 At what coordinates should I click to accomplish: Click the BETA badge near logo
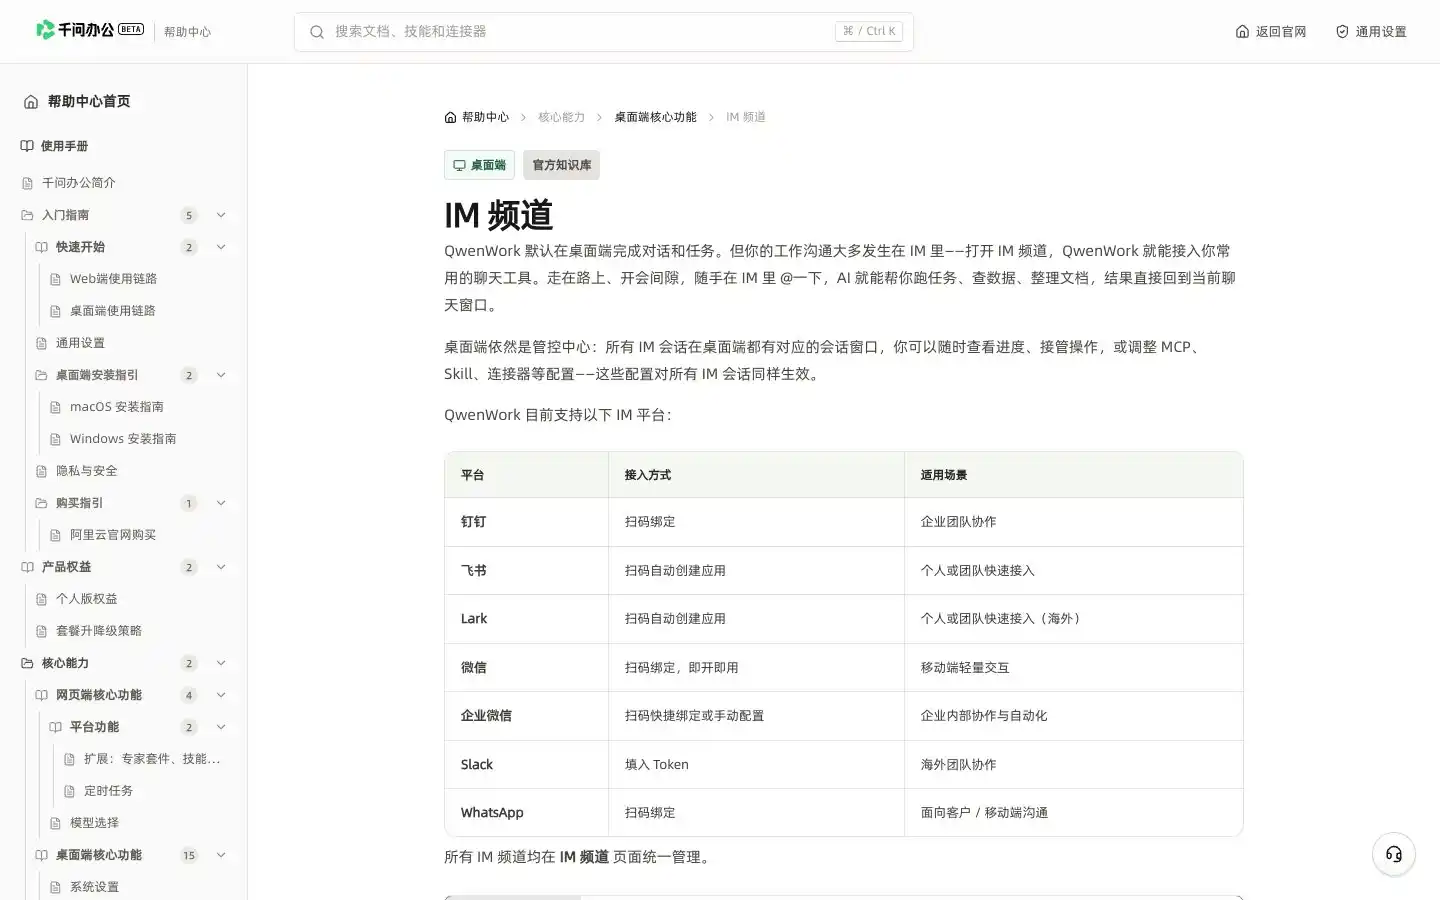click(x=131, y=29)
